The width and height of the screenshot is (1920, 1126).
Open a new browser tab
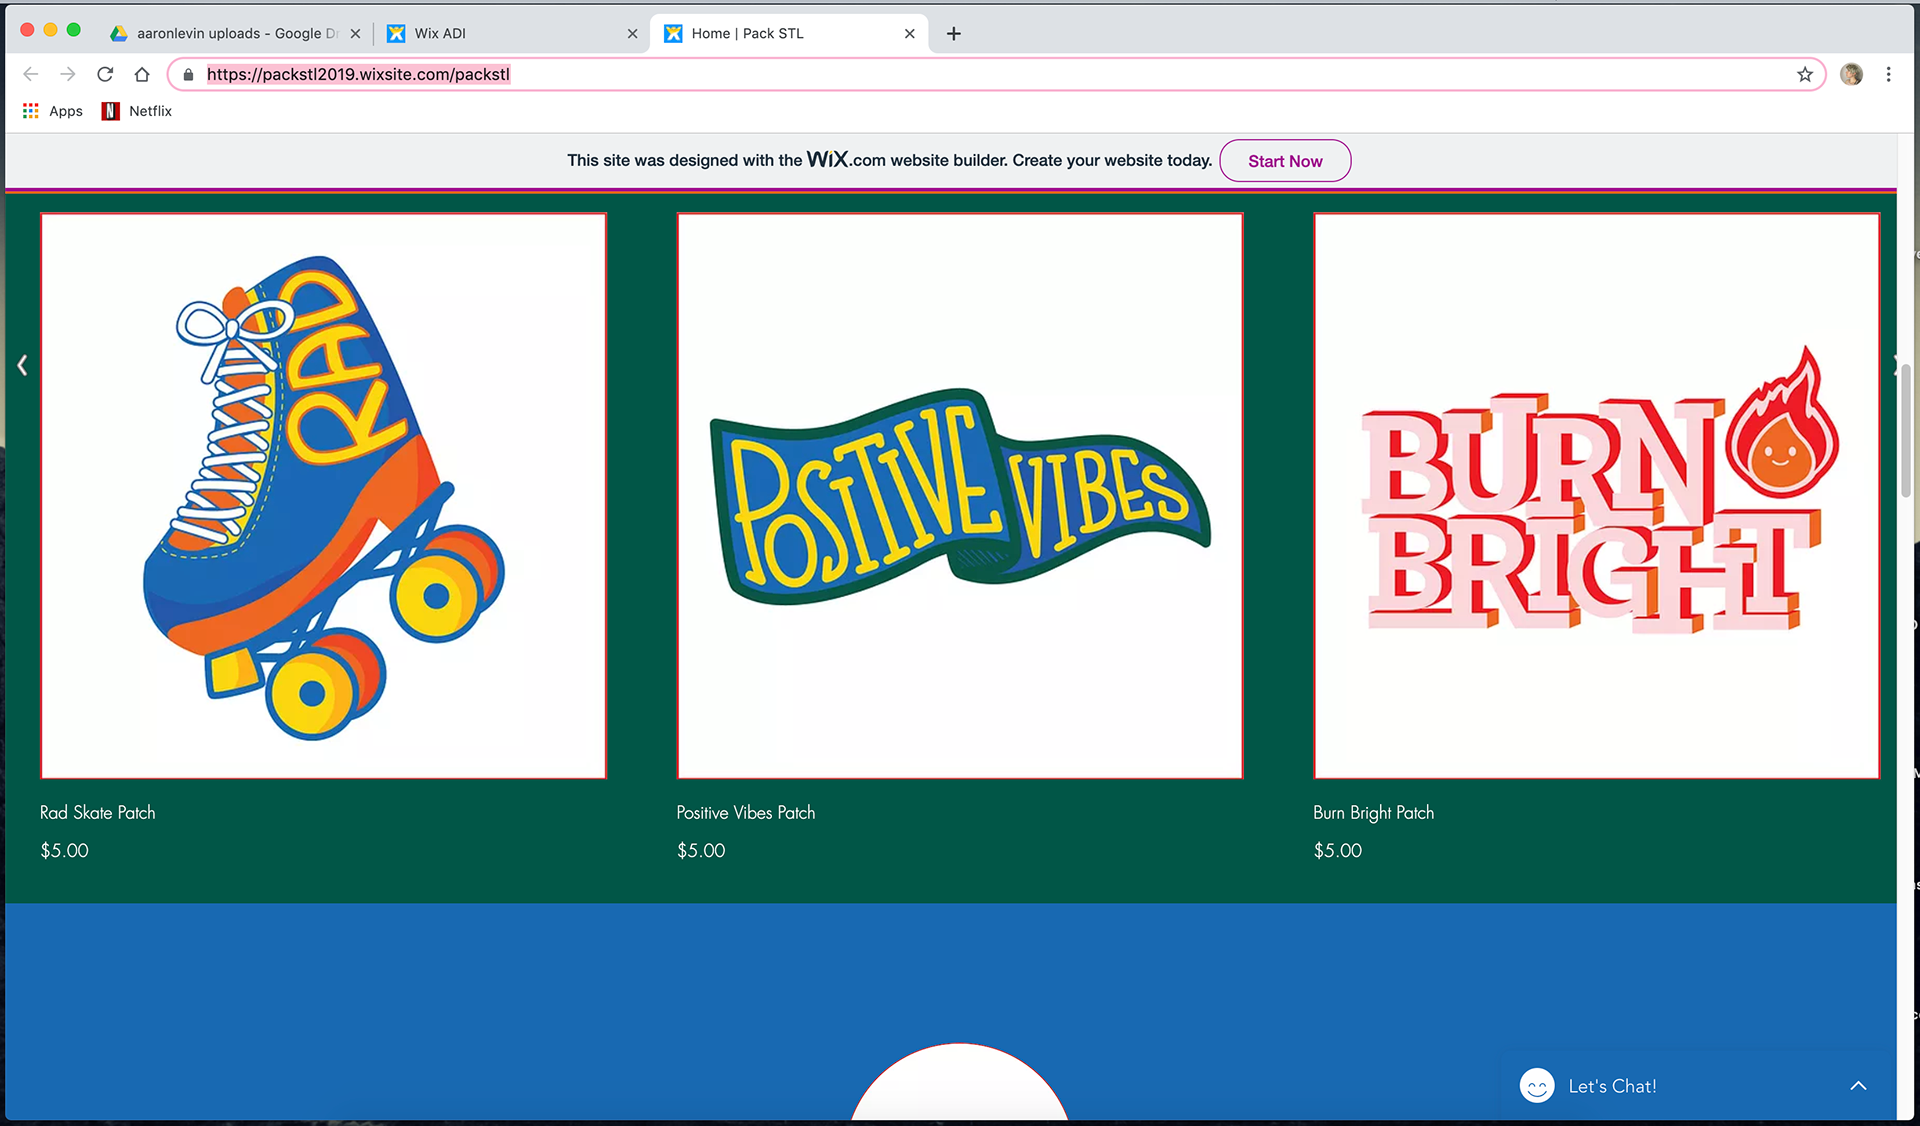(954, 34)
